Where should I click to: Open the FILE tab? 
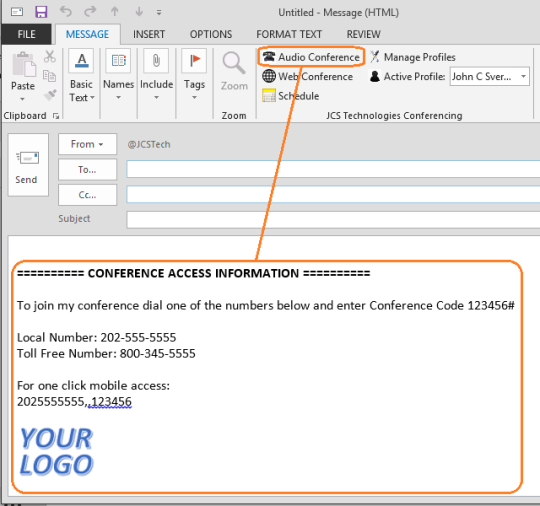coord(27,34)
